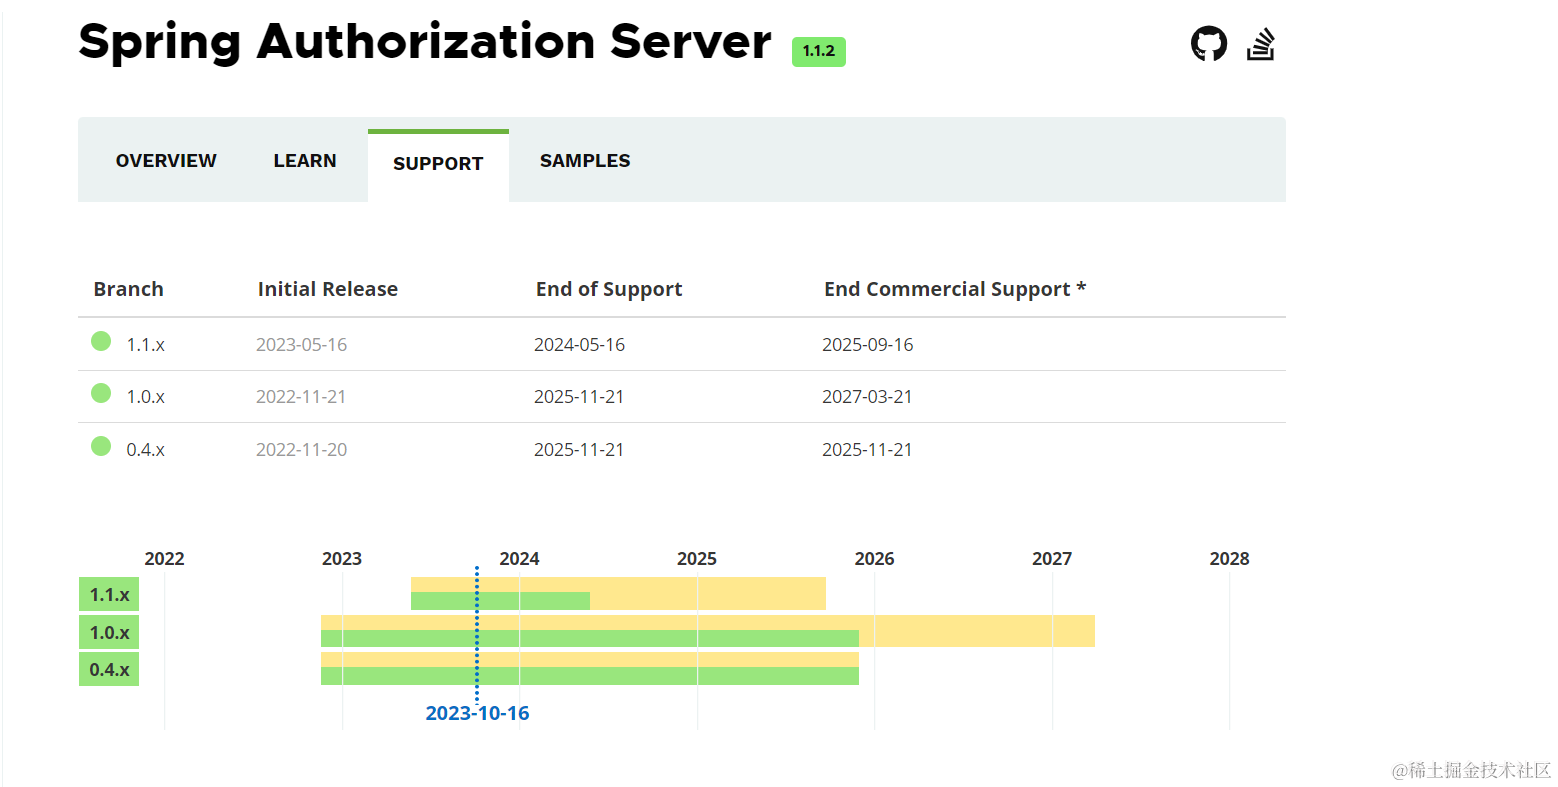Click the Spring Authorization Server heading
The width and height of the screenshot is (1558, 787).
pyautogui.click(x=425, y=42)
